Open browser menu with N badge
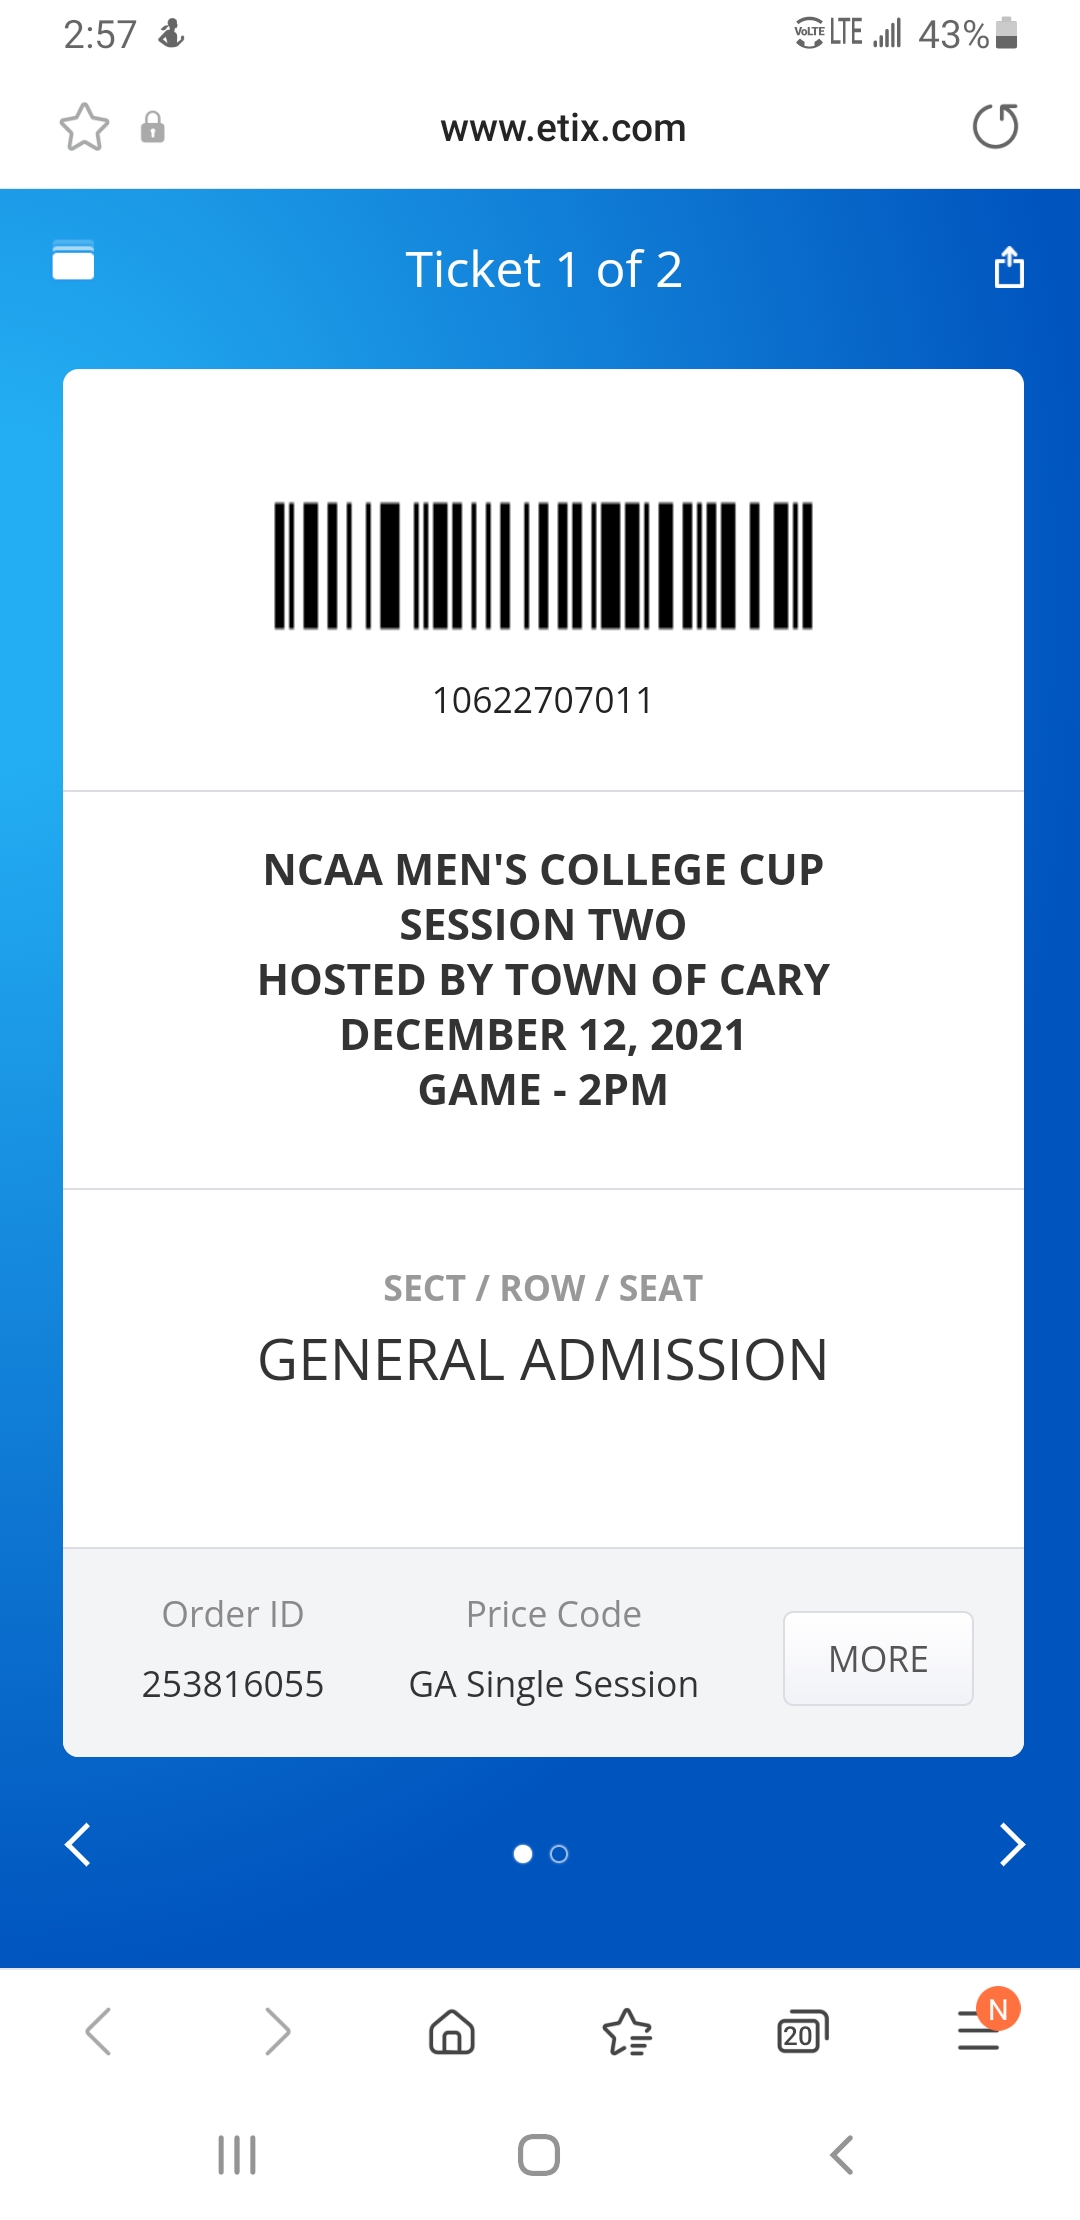 (980, 2030)
